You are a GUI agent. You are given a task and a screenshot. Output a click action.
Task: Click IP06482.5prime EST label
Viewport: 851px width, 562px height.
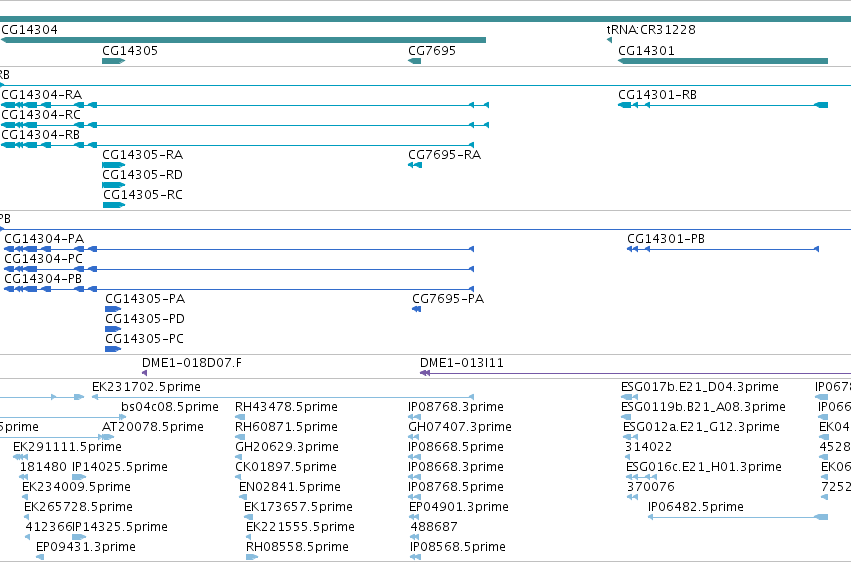(696, 507)
